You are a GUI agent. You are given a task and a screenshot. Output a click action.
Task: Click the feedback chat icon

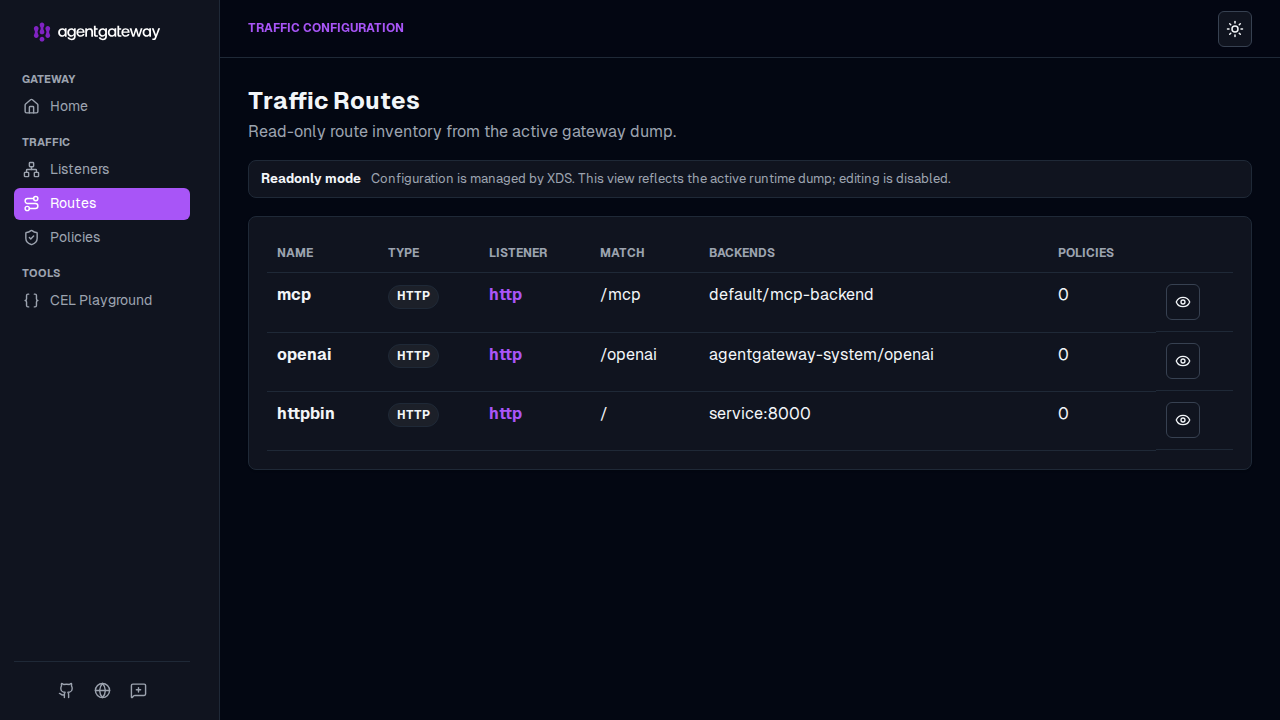[138, 690]
